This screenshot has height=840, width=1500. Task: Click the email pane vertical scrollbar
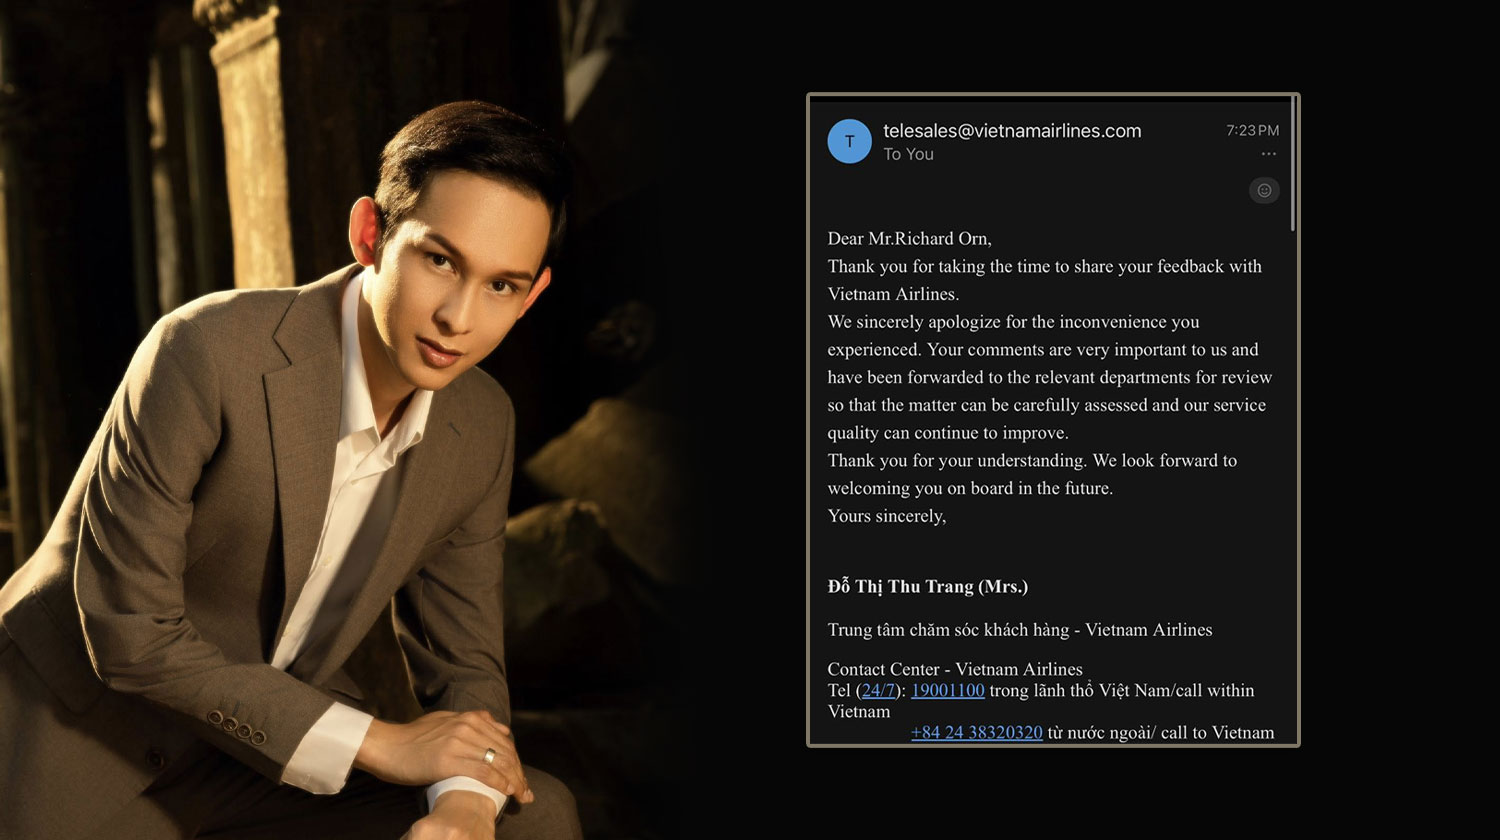click(1292, 165)
